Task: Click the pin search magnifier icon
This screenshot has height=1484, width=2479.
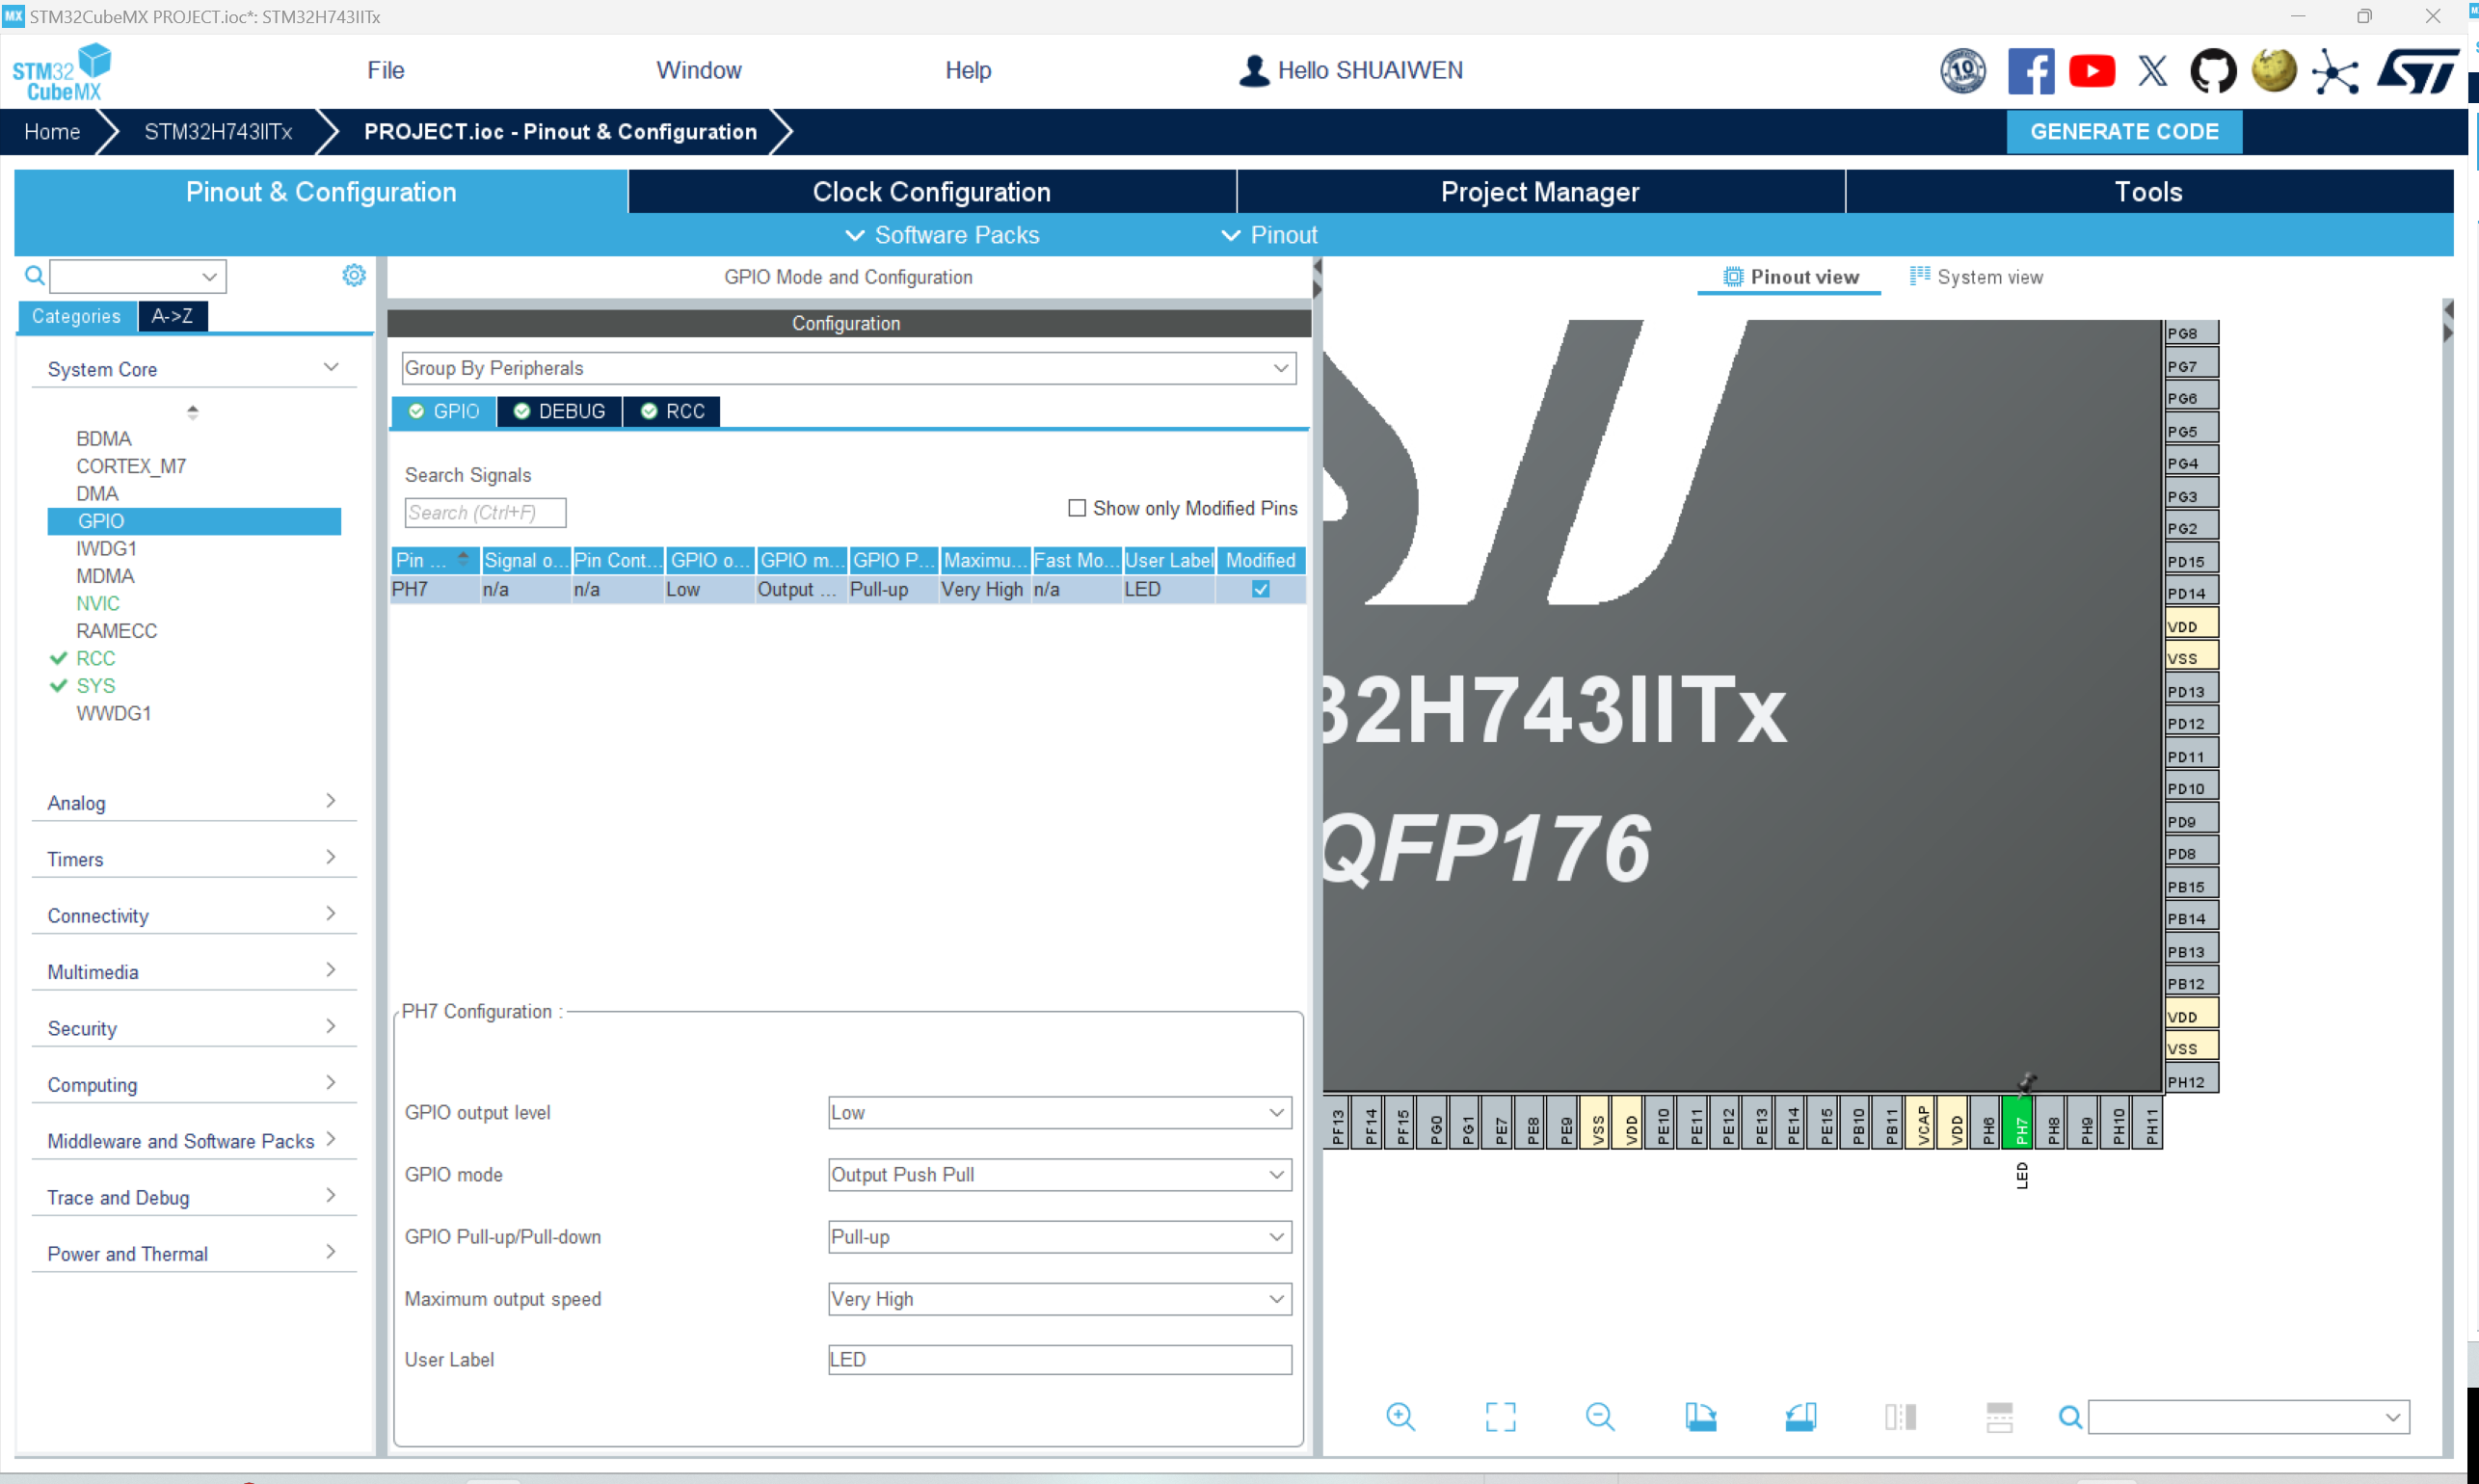Action: click(x=2070, y=1416)
